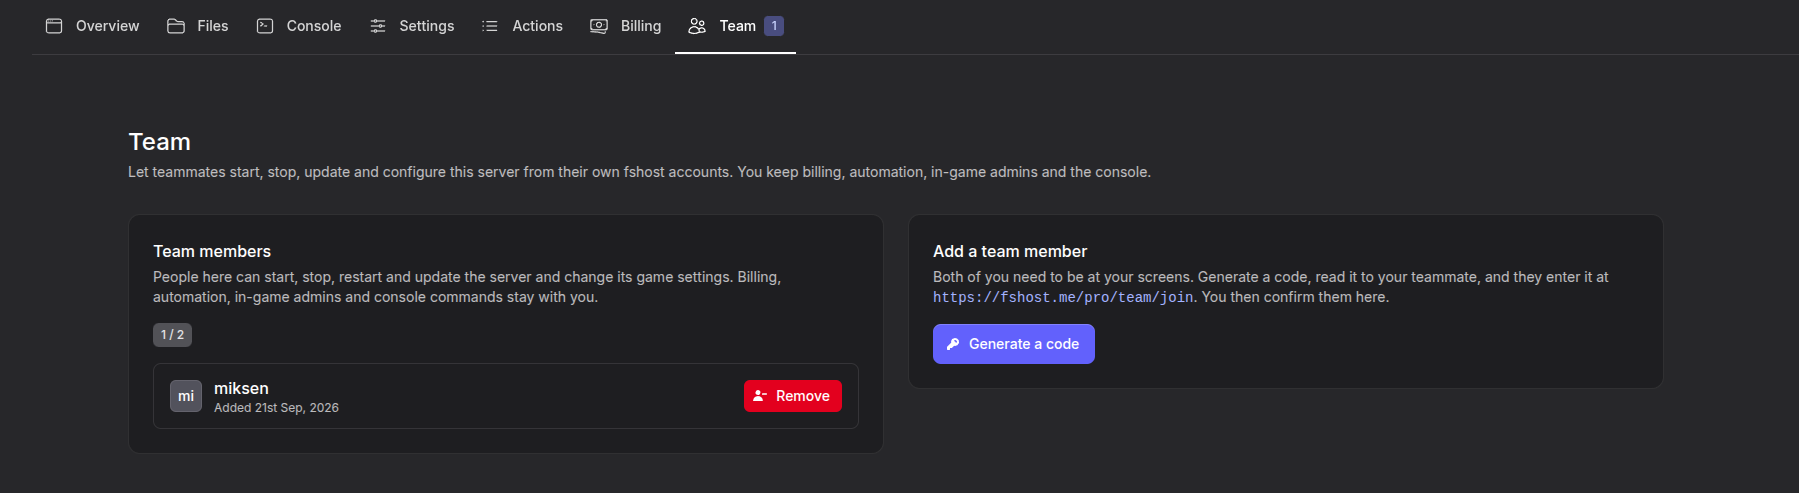Open the Overview tab

coord(93,26)
